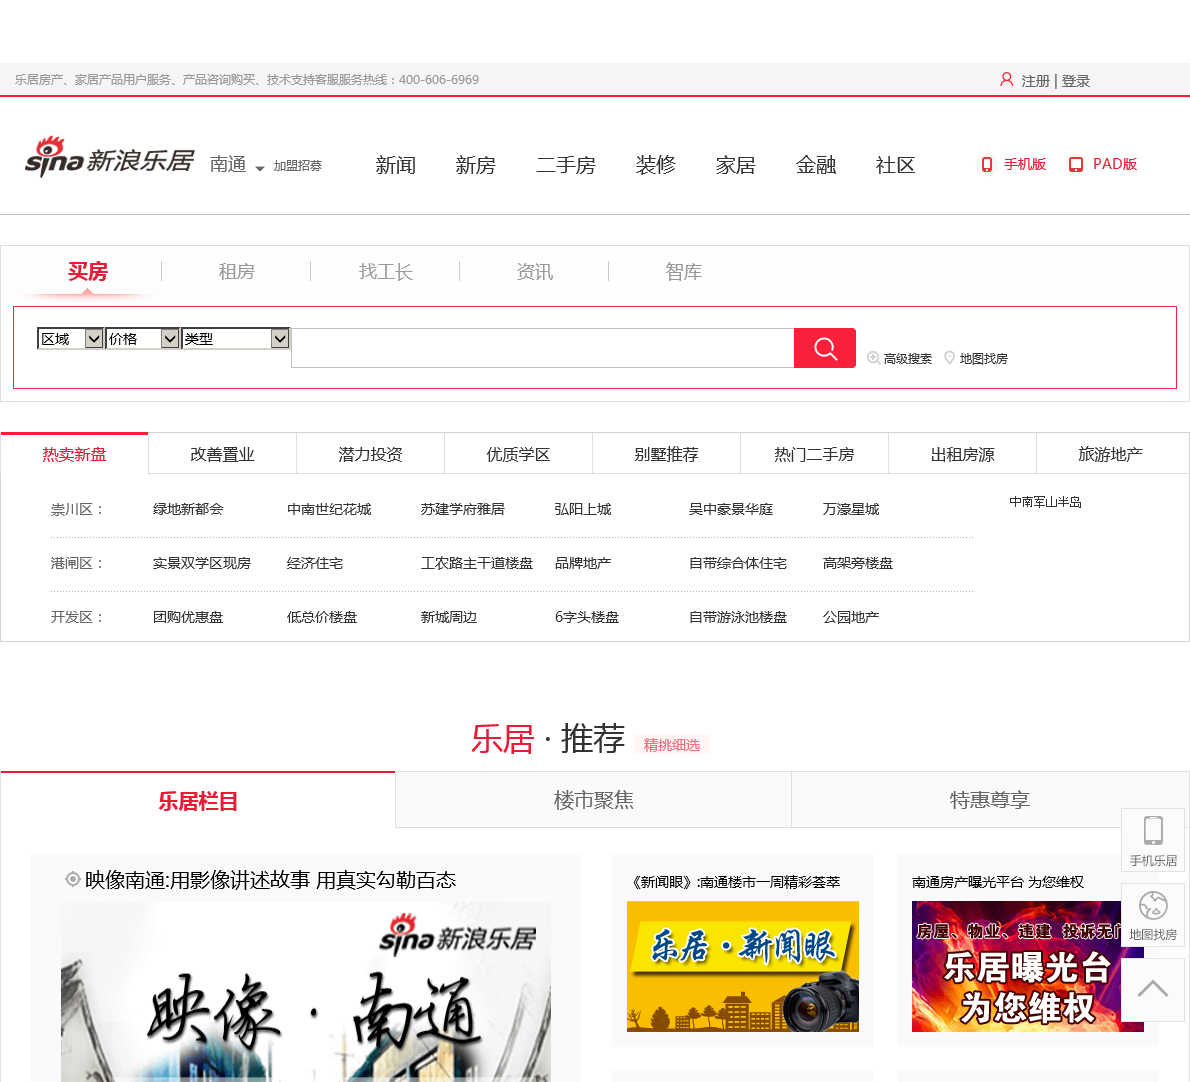Switch to the 旅游地产 tab
This screenshot has height=1082, width=1190.
1110,454
